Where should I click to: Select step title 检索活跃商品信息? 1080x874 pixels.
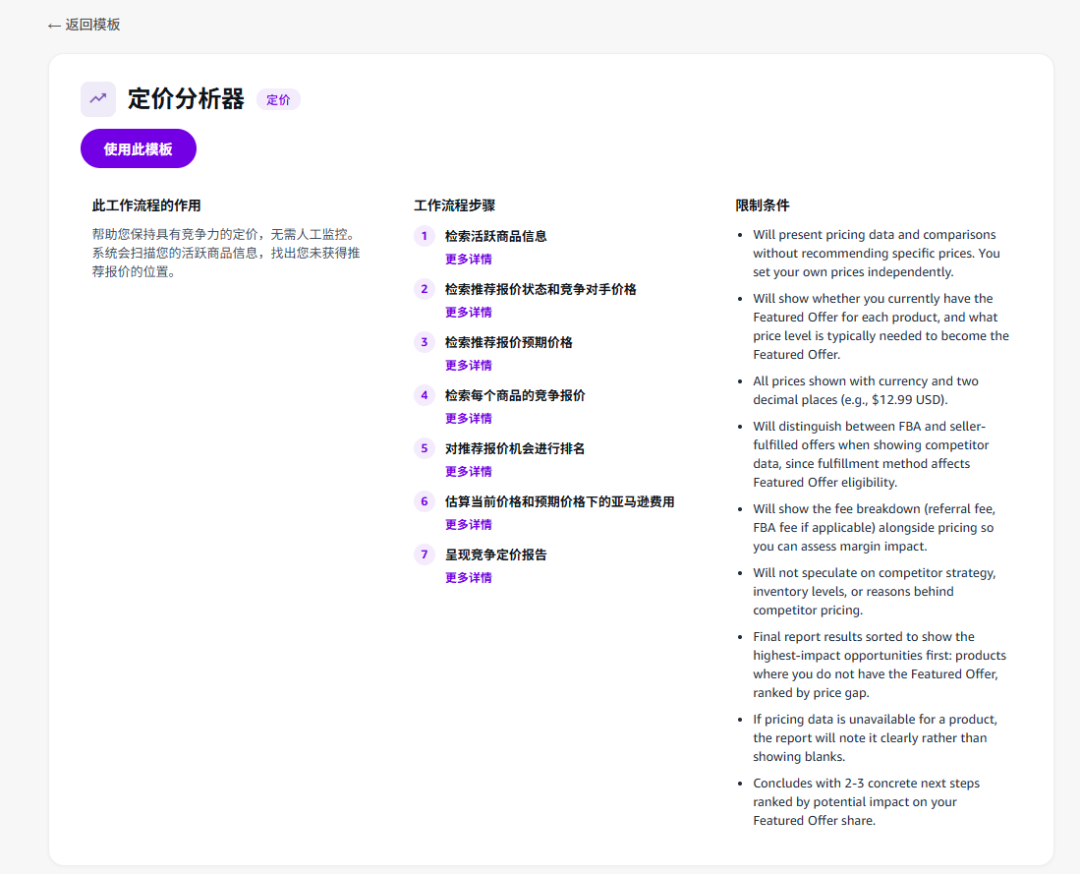click(x=496, y=236)
